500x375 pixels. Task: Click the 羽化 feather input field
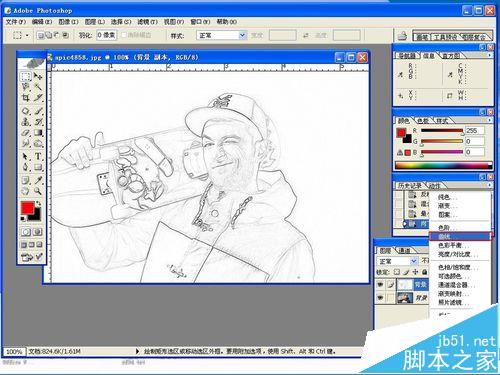[x=107, y=35]
